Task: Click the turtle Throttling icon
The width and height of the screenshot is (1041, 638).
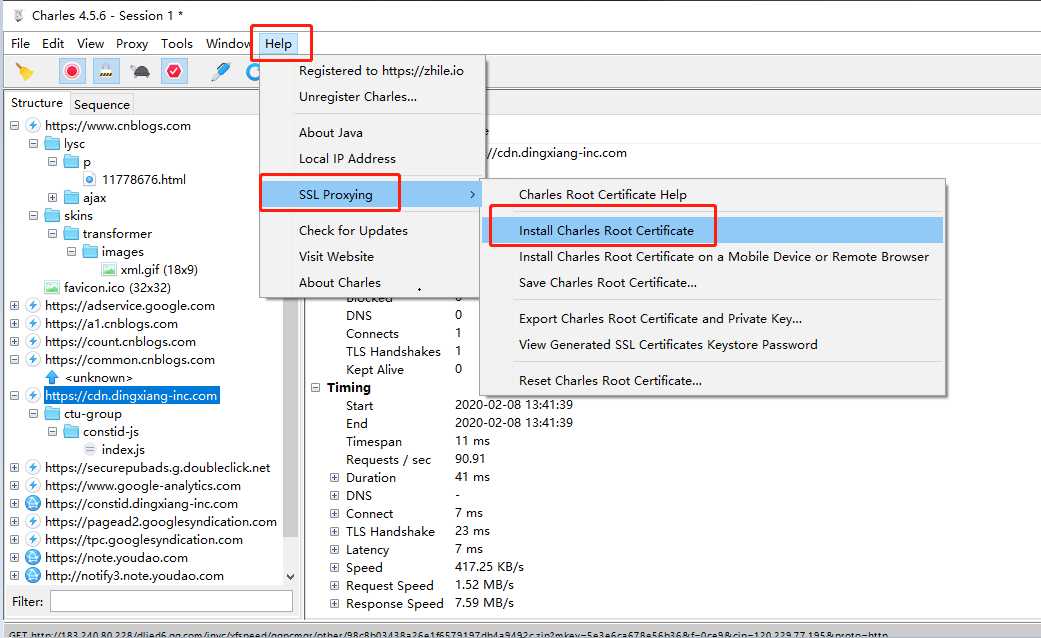Action: click(140, 71)
